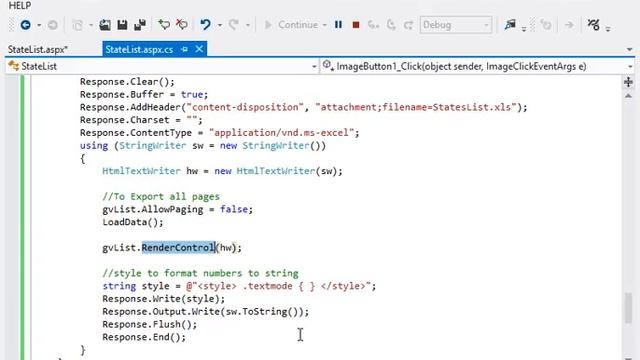
Task: Pause debugging with Break All
Action: [338, 25]
